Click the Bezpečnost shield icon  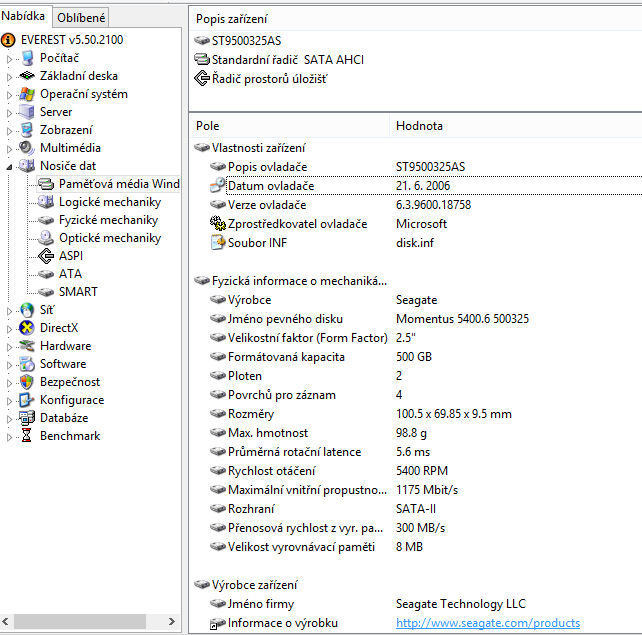click(27, 382)
